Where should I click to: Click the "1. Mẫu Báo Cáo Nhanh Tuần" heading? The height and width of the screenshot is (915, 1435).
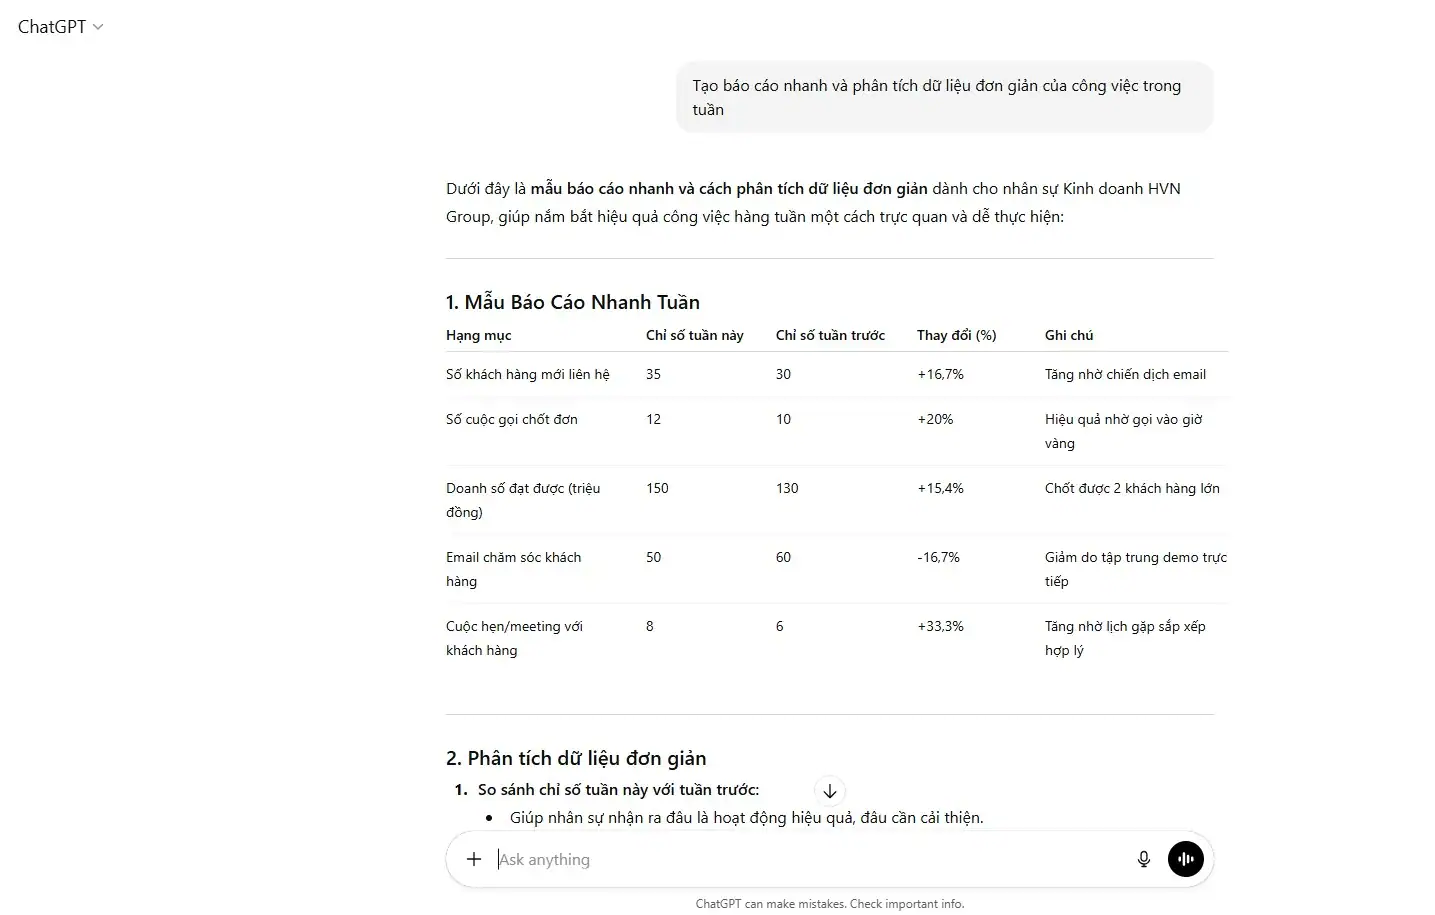pos(573,302)
